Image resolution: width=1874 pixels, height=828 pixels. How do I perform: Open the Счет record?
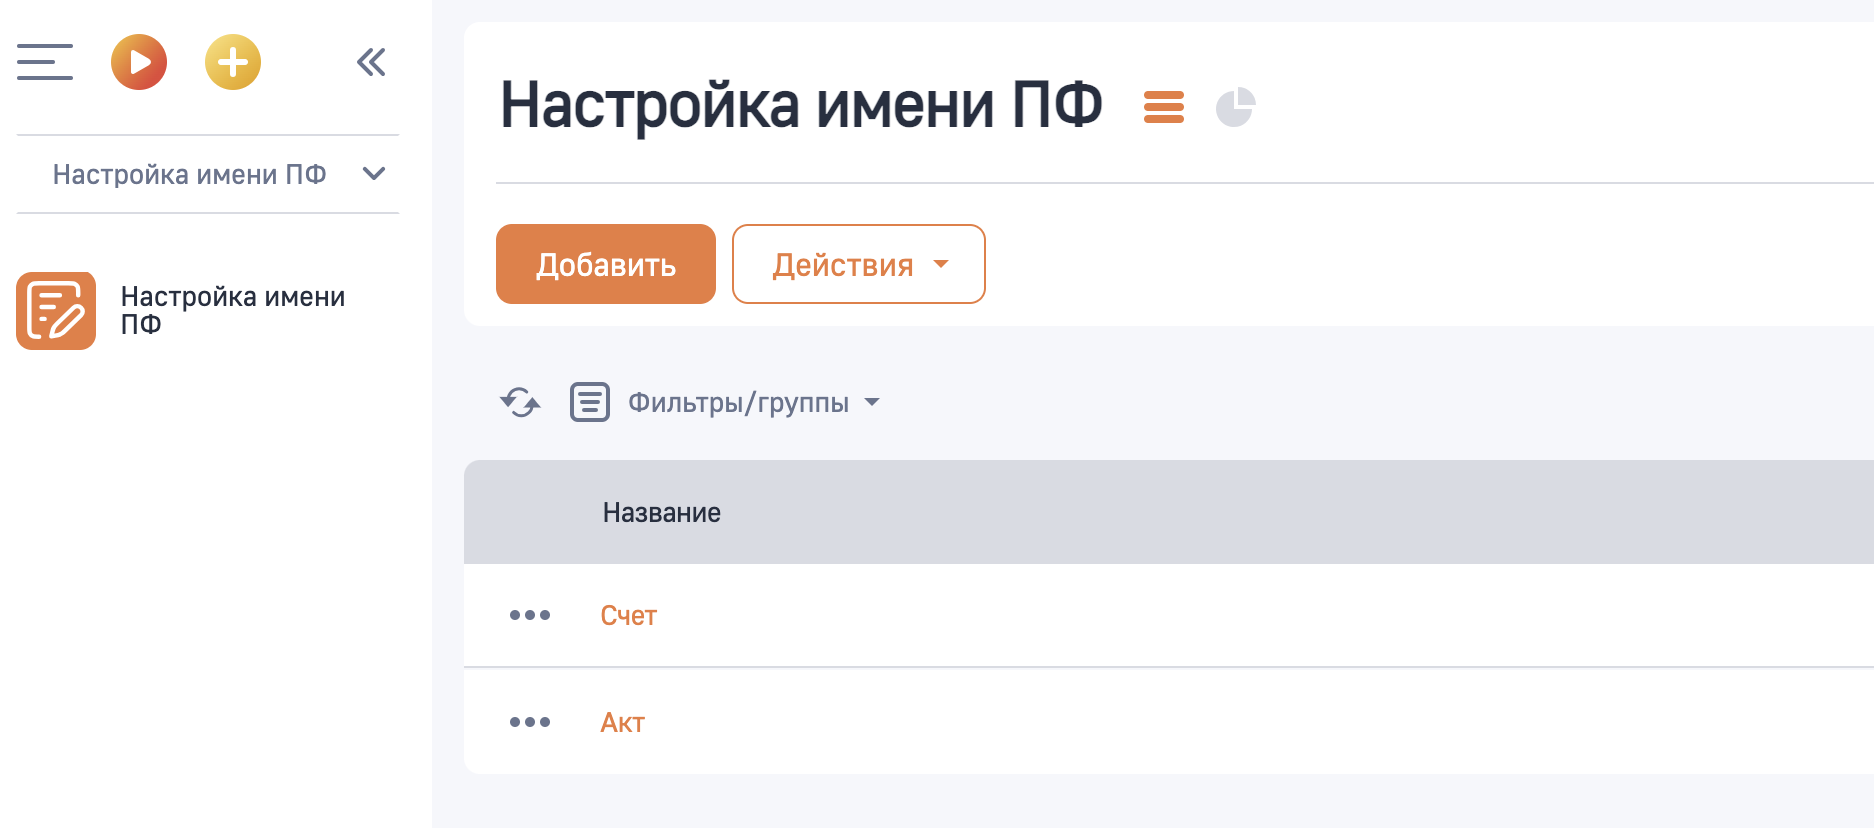tap(628, 616)
